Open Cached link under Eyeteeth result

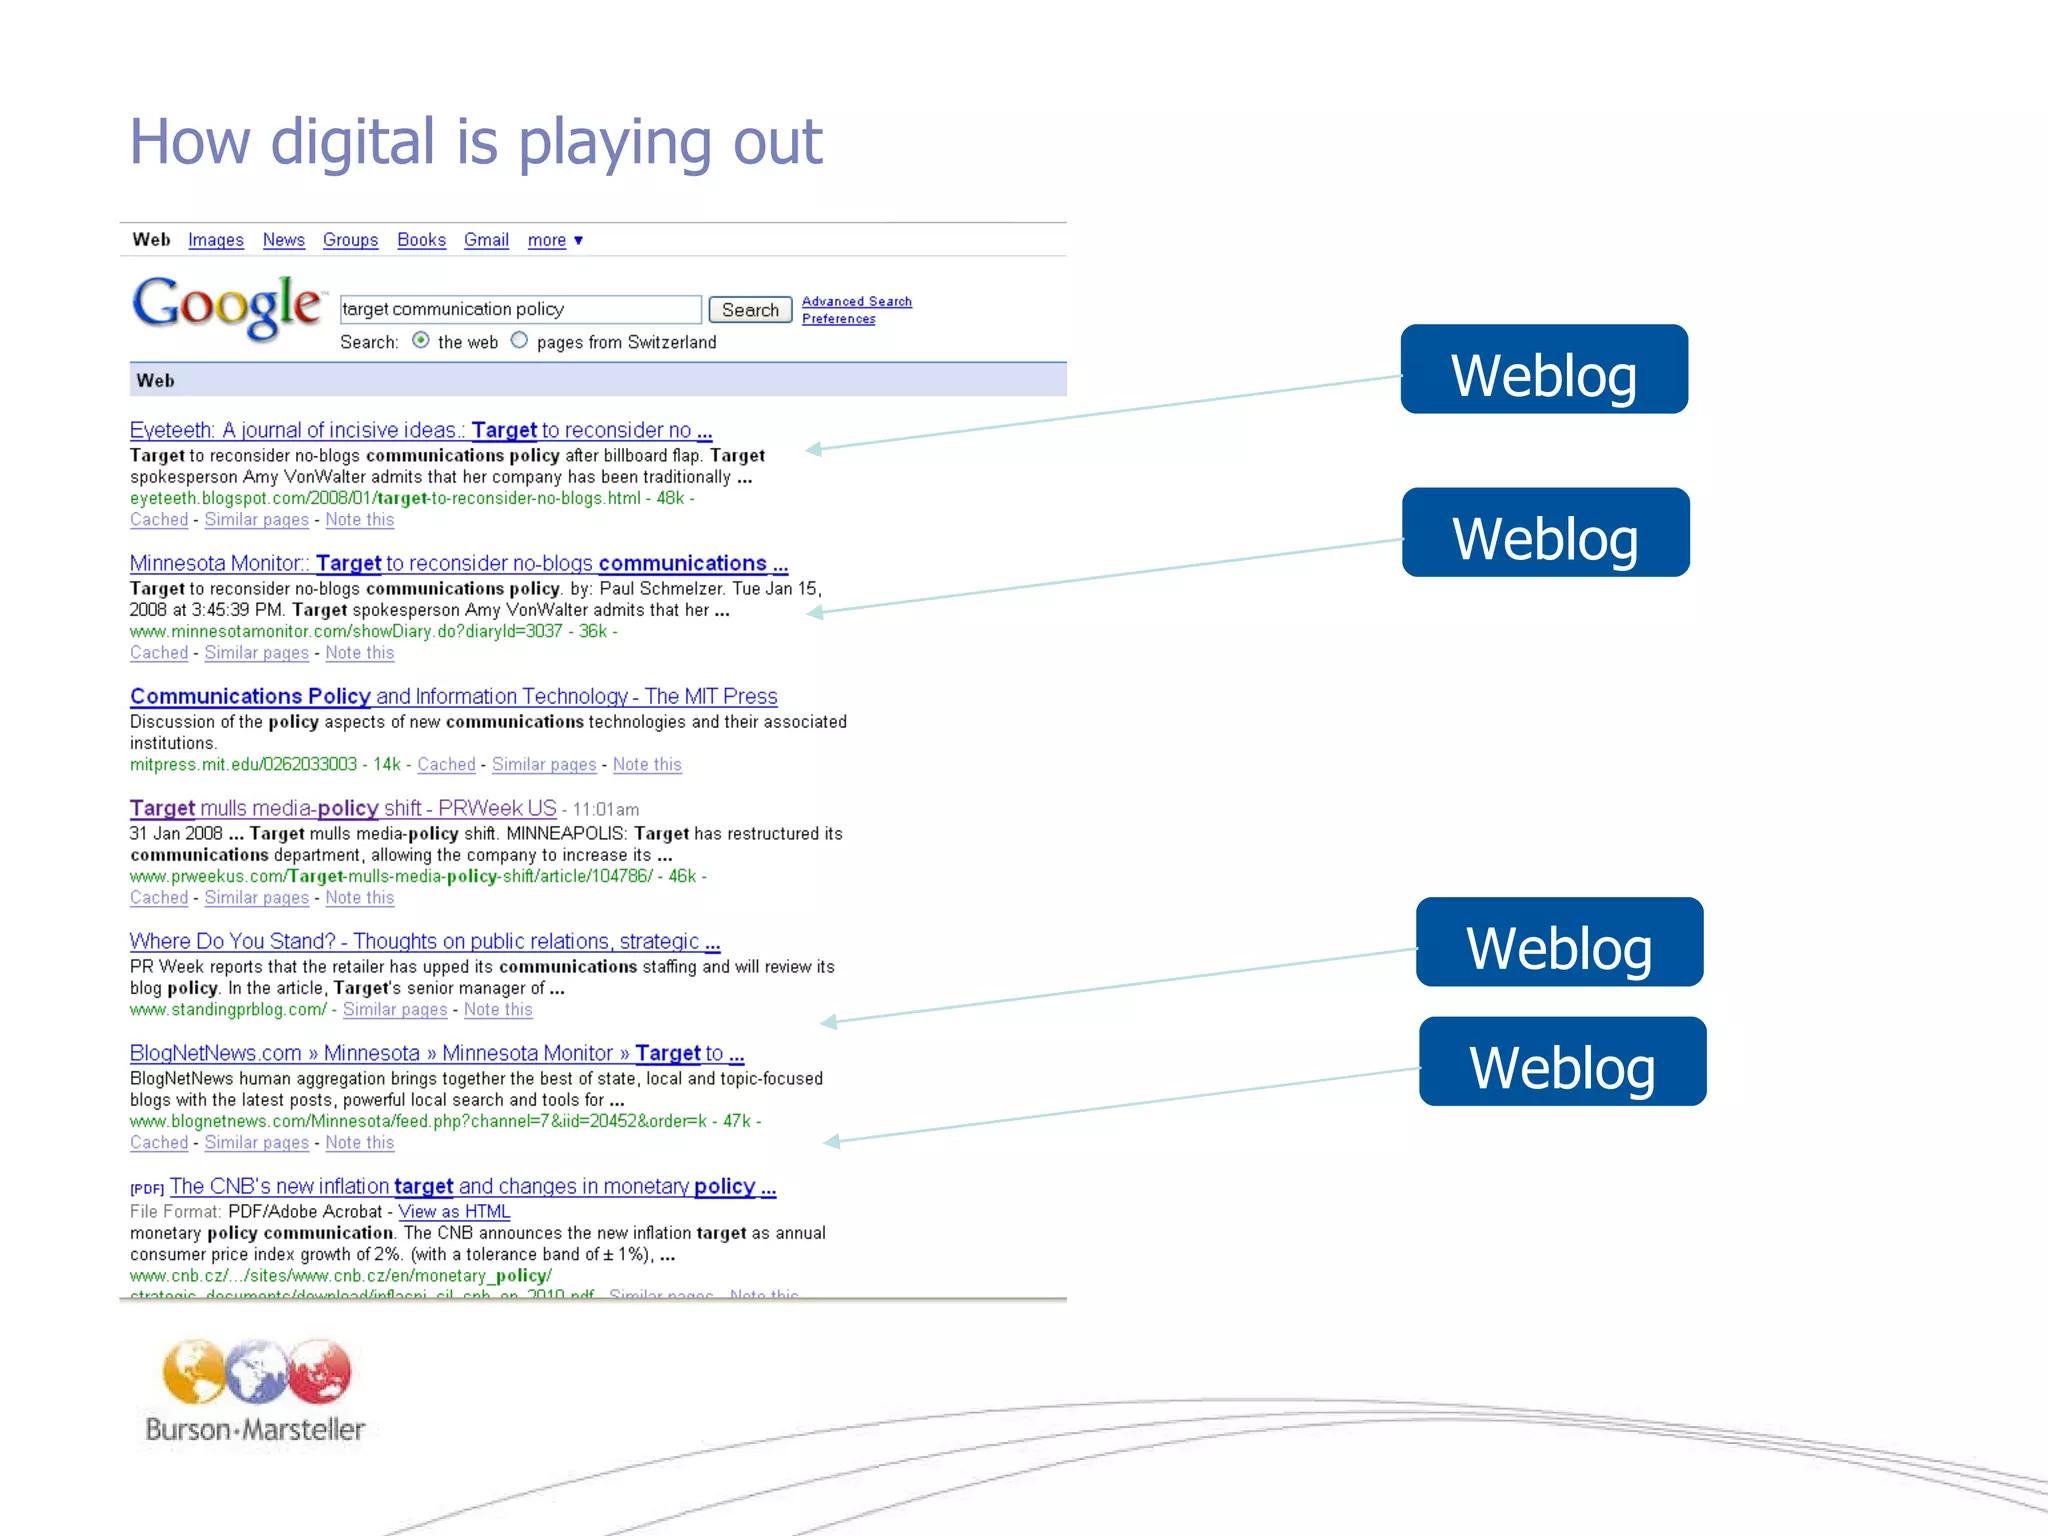pyautogui.click(x=159, y=520)
